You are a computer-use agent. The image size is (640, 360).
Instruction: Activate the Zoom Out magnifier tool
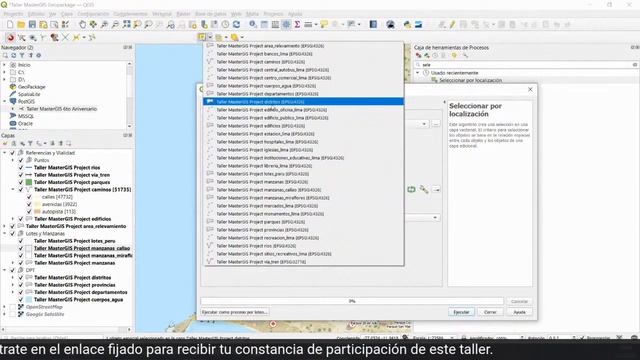[x=115, y=24]
